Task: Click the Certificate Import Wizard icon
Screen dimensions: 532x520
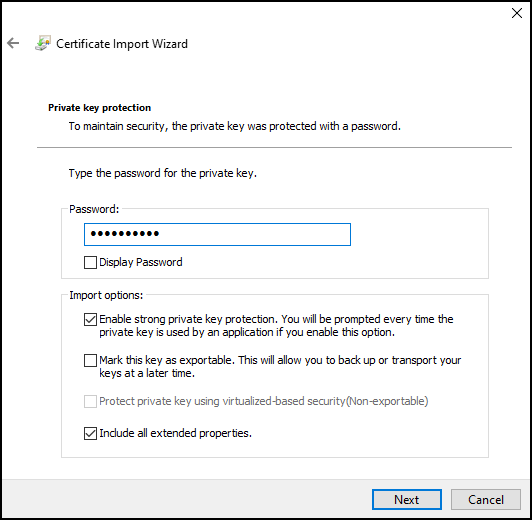Action: (x=43, y=43)
